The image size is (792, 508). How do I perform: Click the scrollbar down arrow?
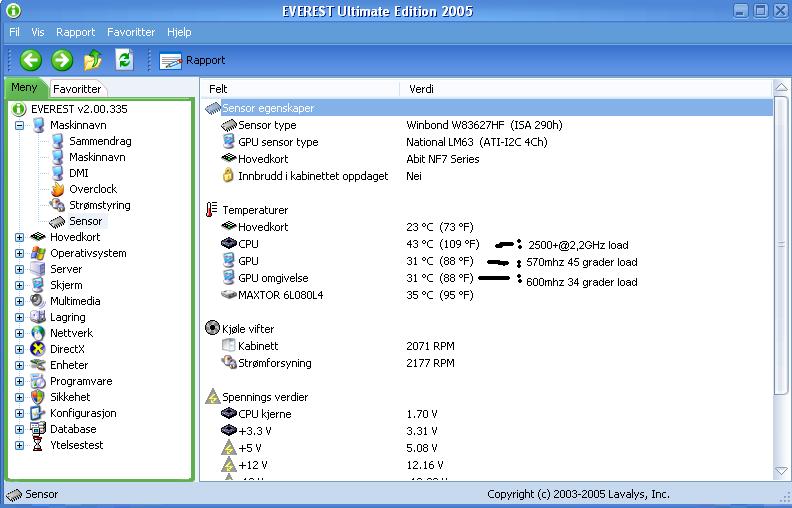click(x=781, y=471)
